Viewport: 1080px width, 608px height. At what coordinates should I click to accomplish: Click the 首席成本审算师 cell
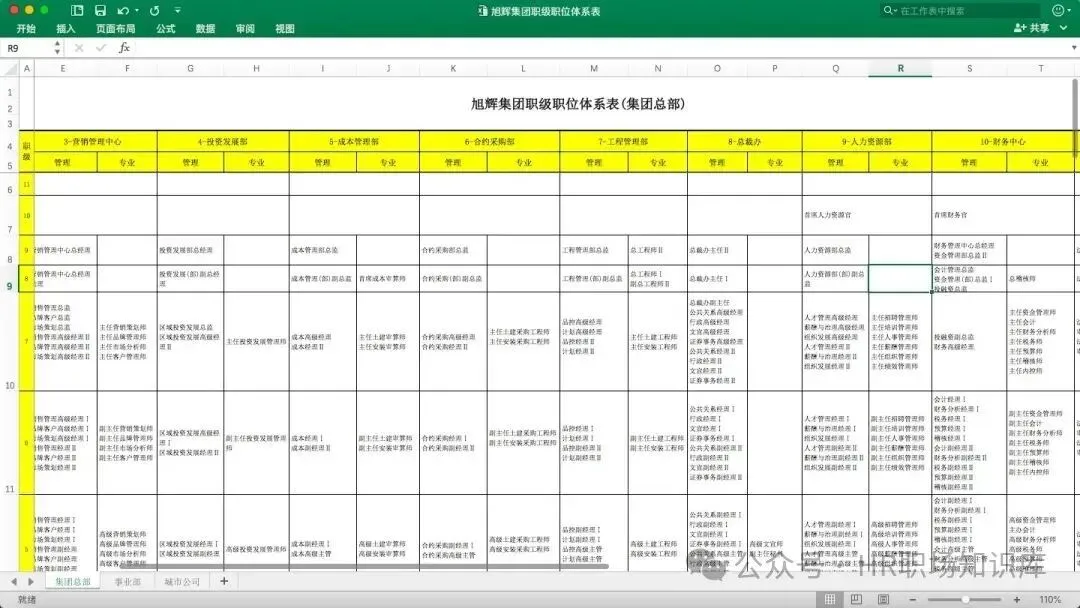point(388,279)
